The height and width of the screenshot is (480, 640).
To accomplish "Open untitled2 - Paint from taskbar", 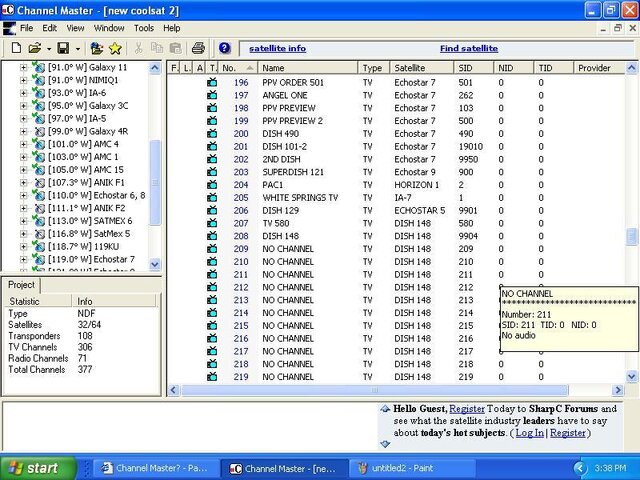I will pos(412,468).
